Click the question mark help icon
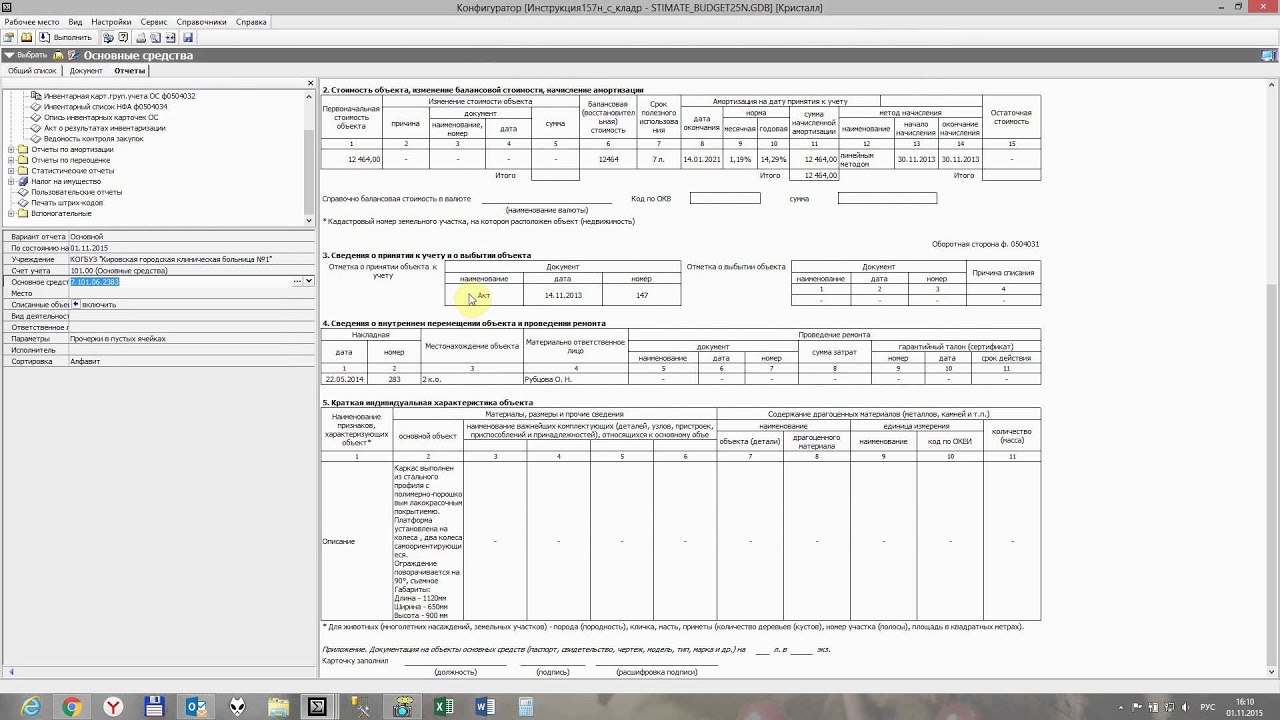 123,37
